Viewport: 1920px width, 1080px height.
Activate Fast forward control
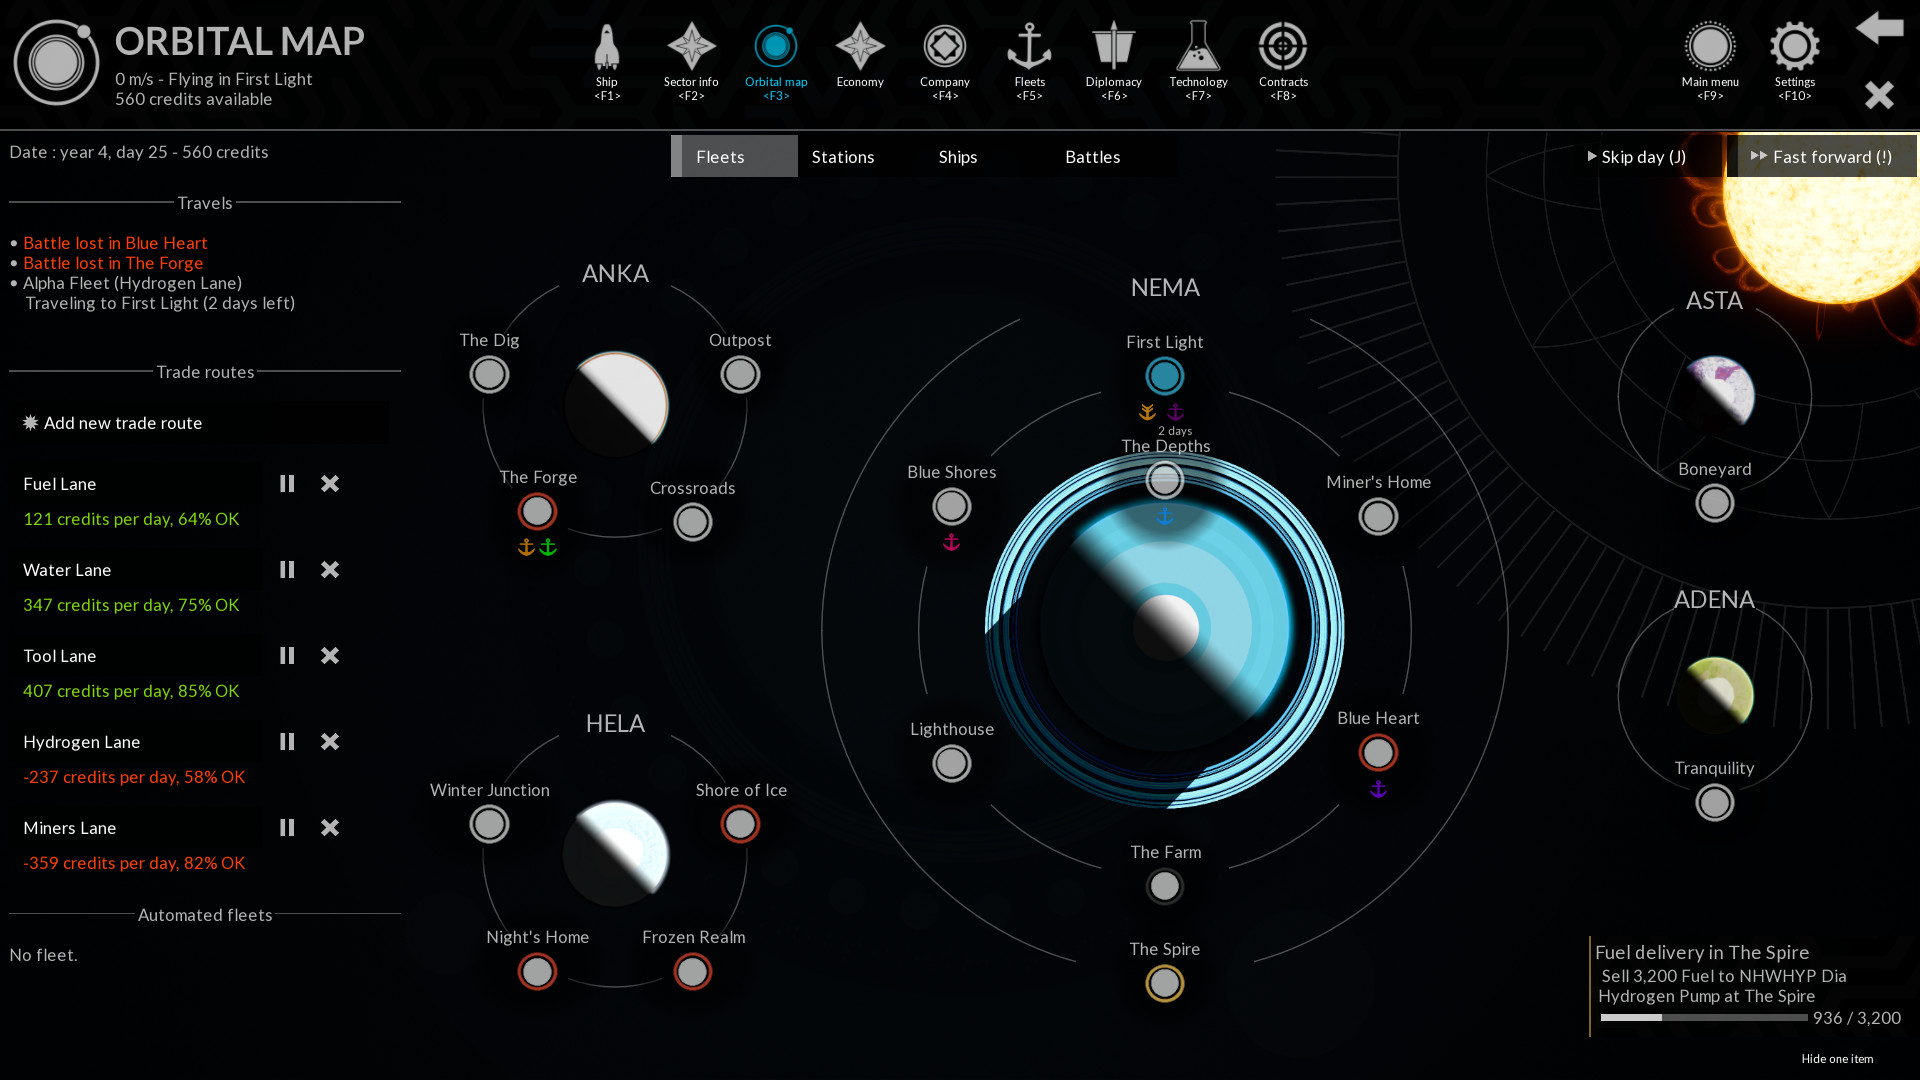pos(1822,157)
